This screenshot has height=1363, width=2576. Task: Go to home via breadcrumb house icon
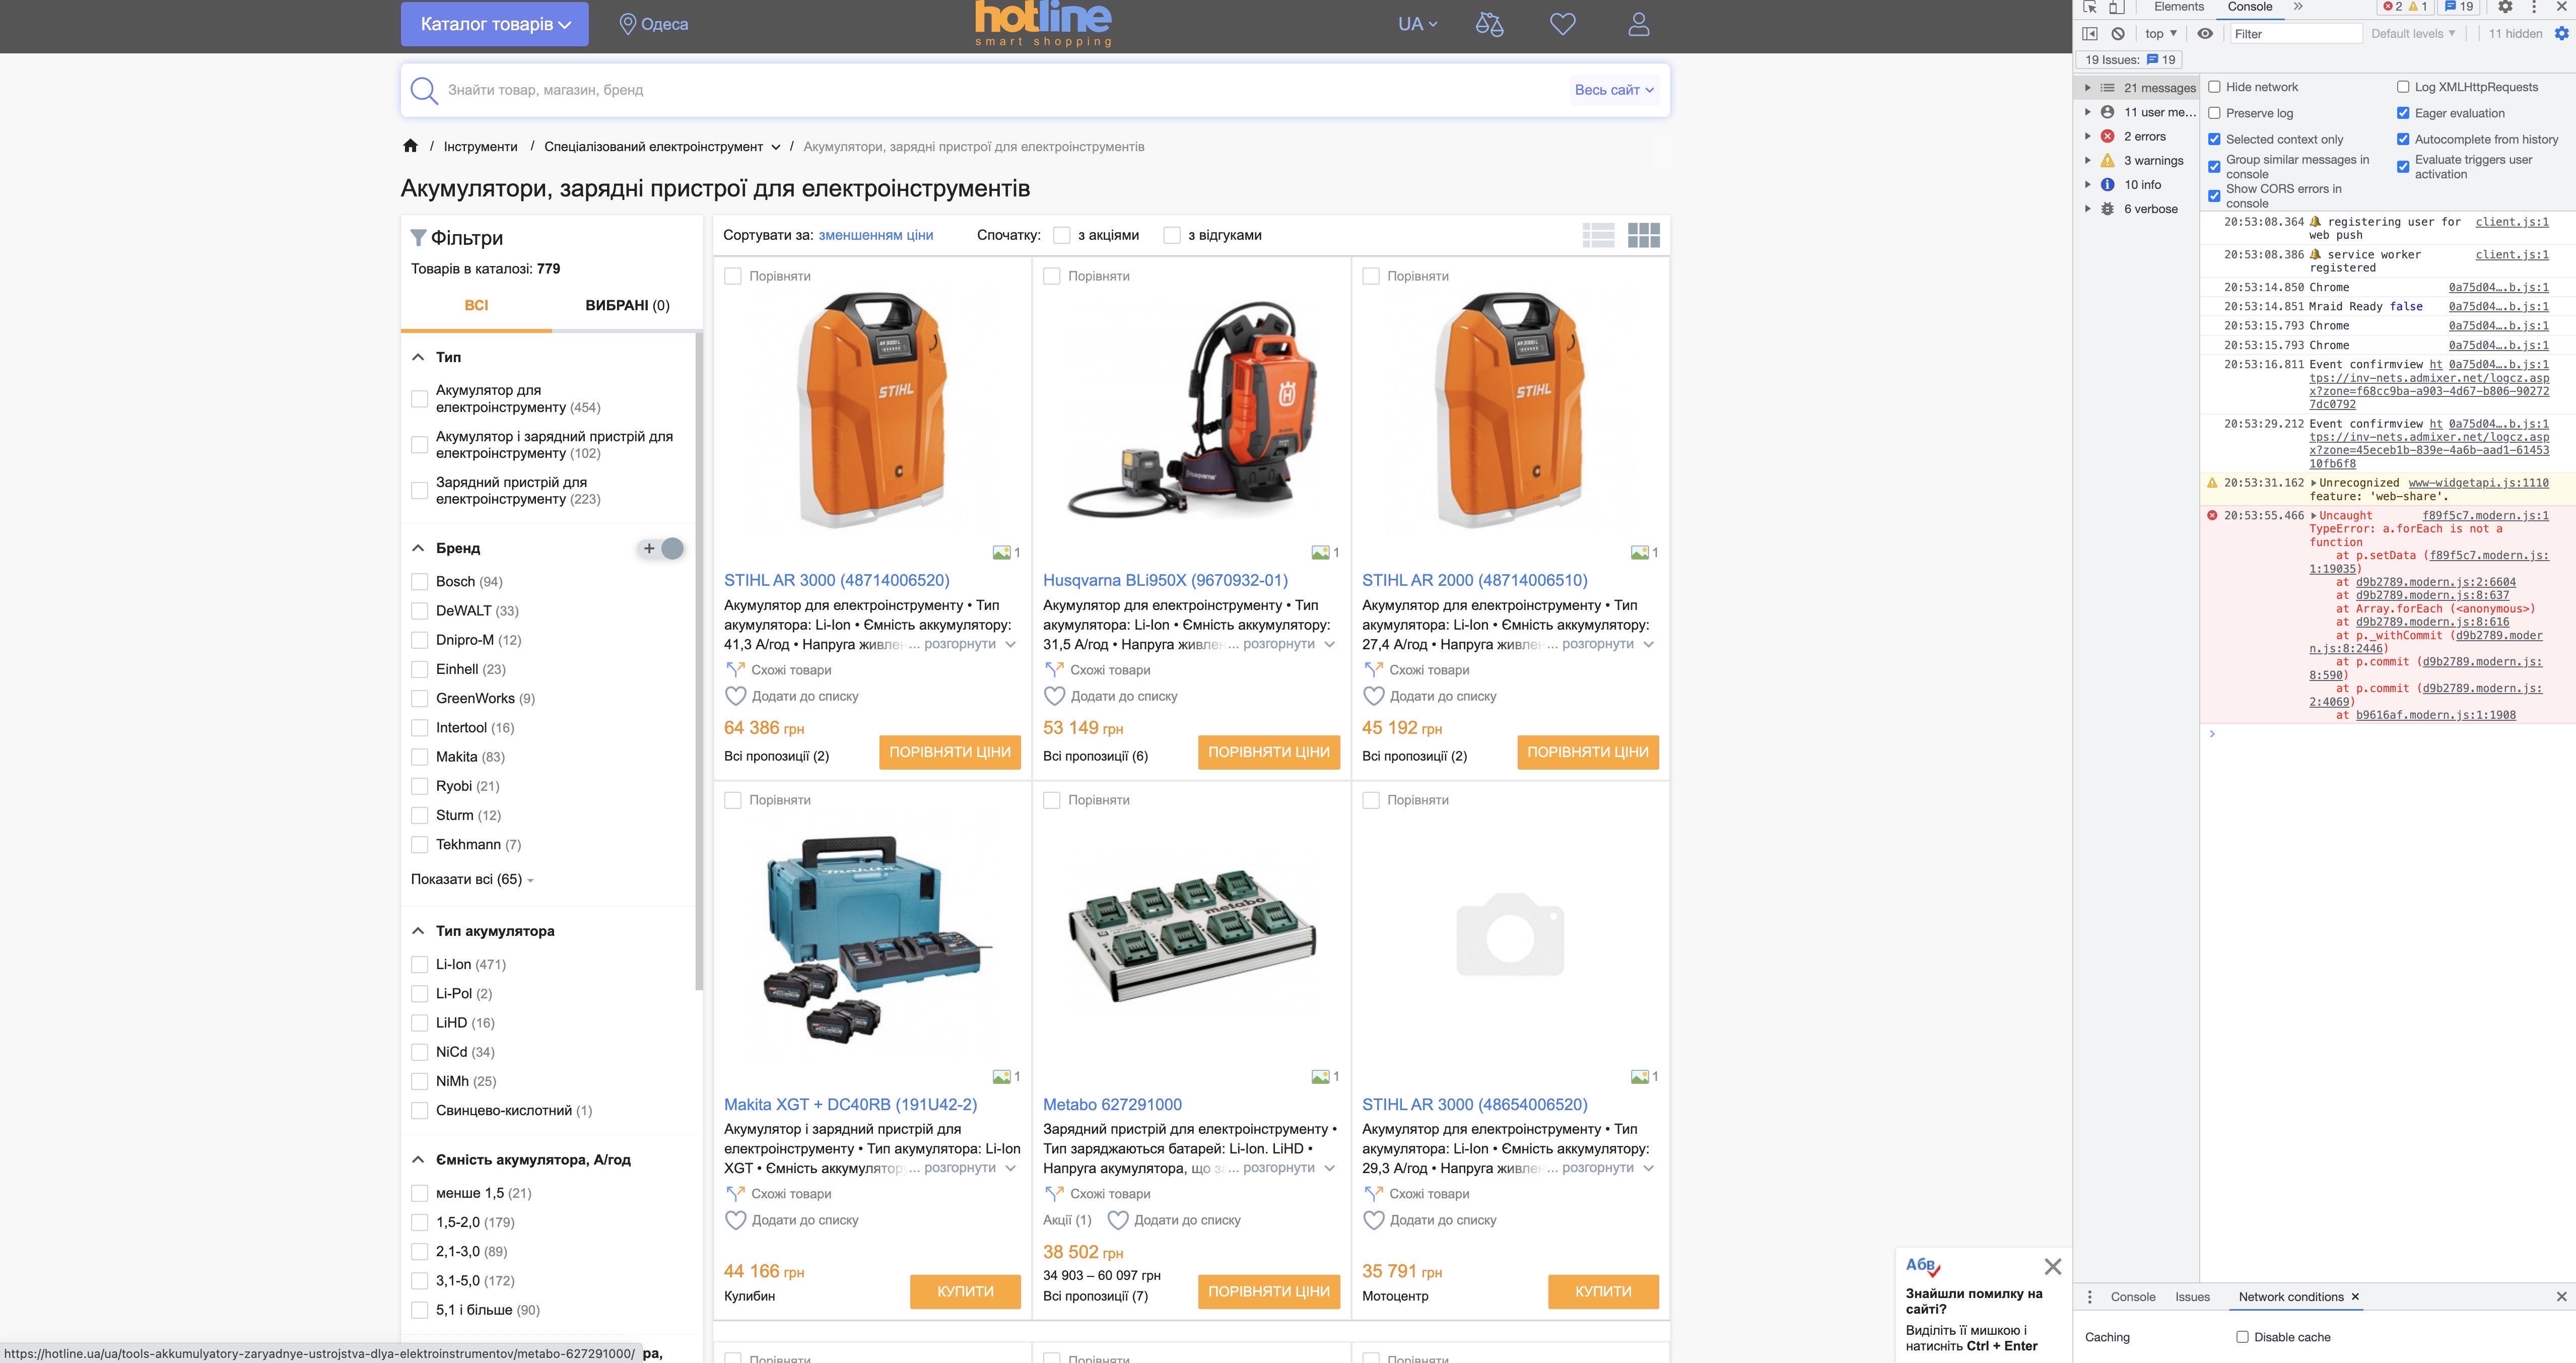410,146
